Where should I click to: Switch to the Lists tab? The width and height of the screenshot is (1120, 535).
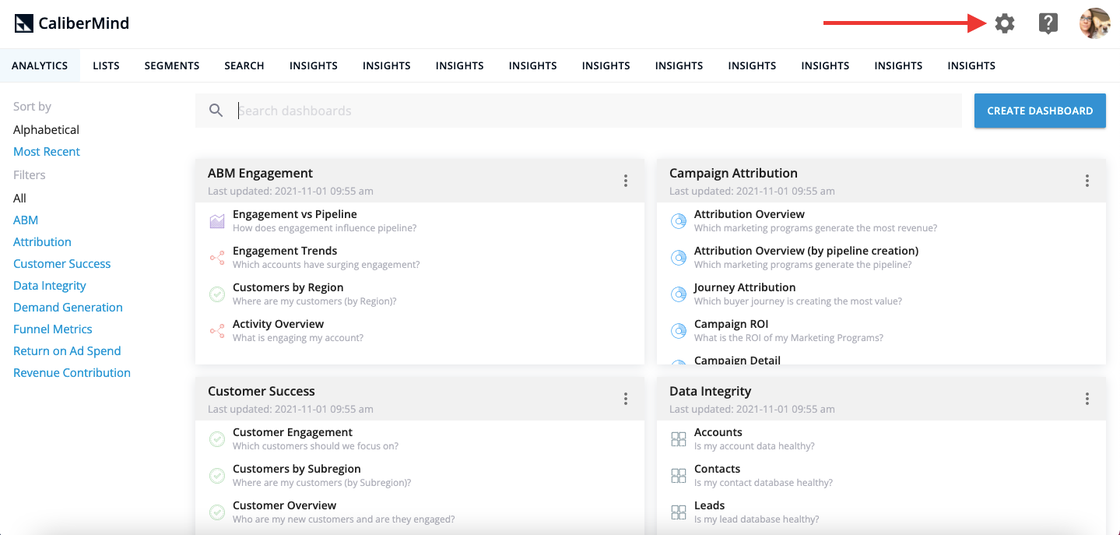106,66
